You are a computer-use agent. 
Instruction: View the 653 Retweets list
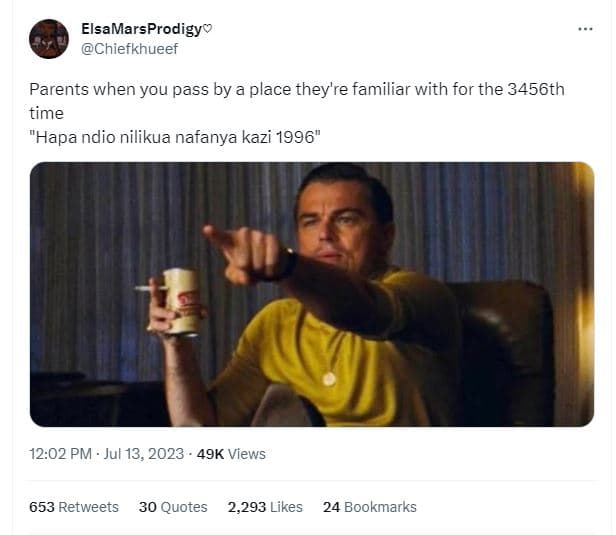pos(74,507)
